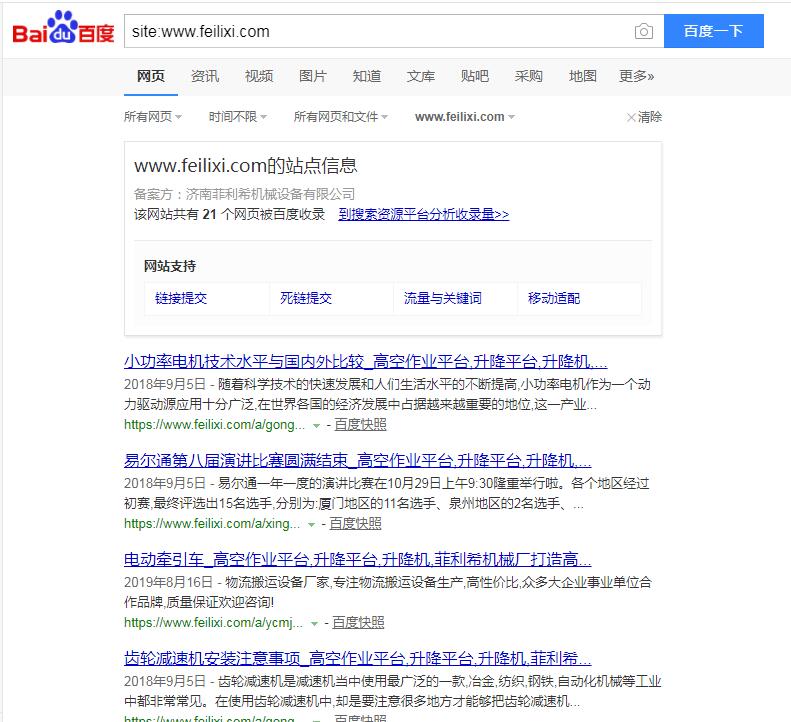Expand arrow next to feilixi.com/a/xing... URL

311,525
